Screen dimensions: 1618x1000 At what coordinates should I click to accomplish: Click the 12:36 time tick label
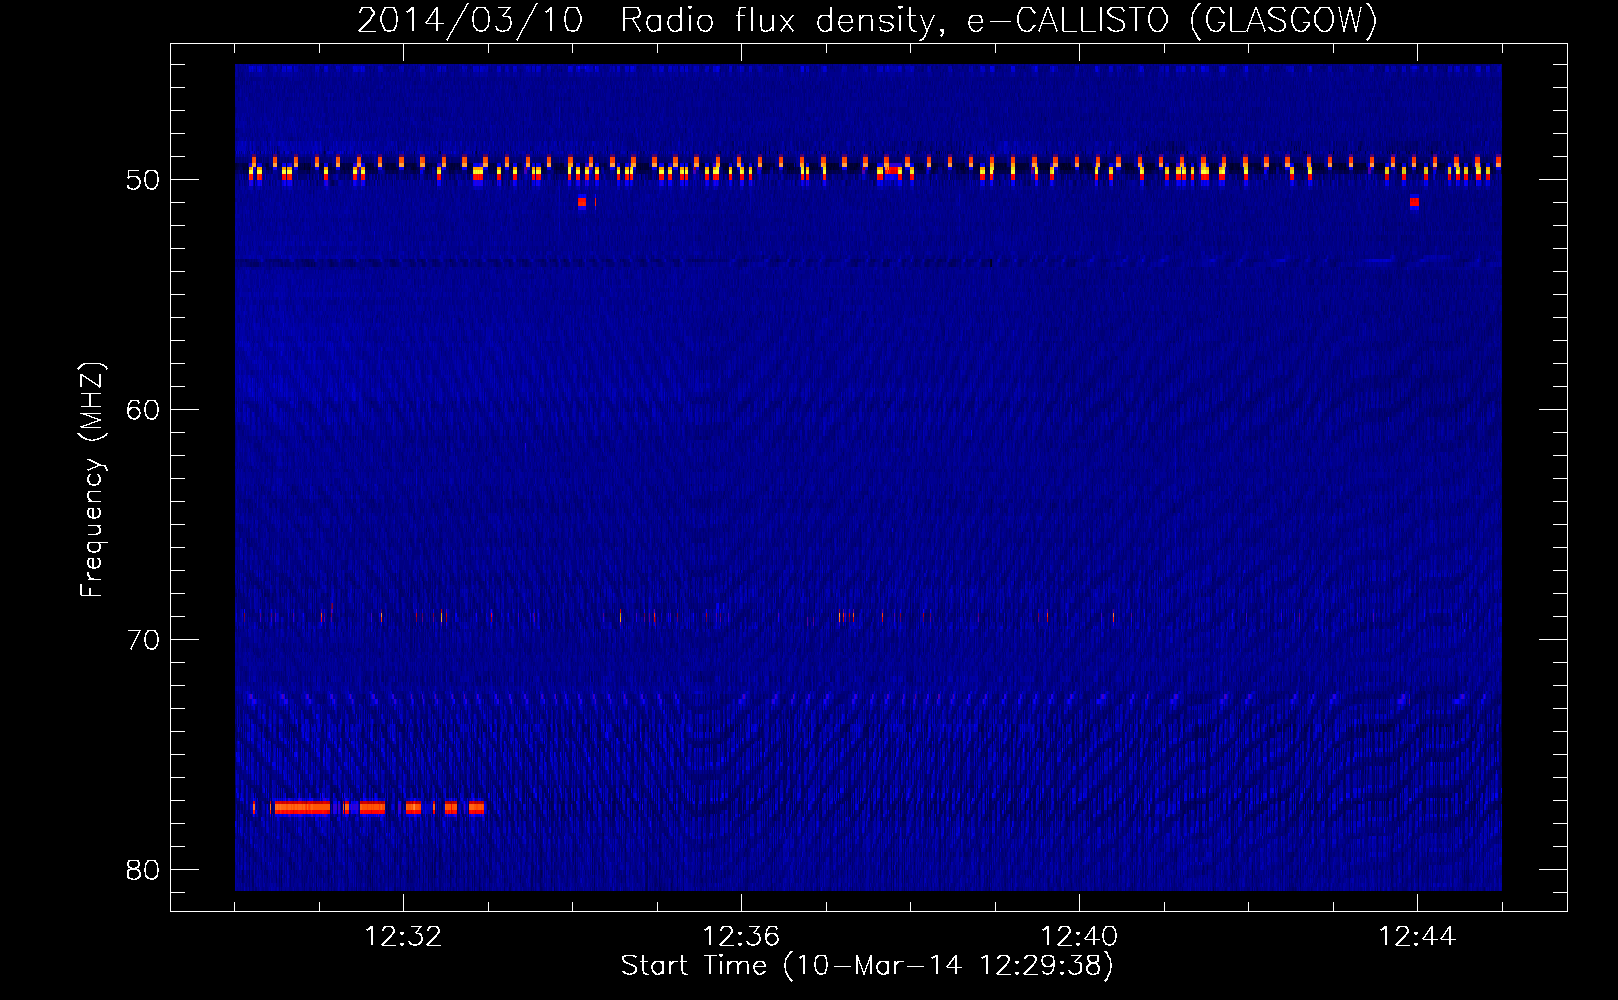click(x=741, y=937)
